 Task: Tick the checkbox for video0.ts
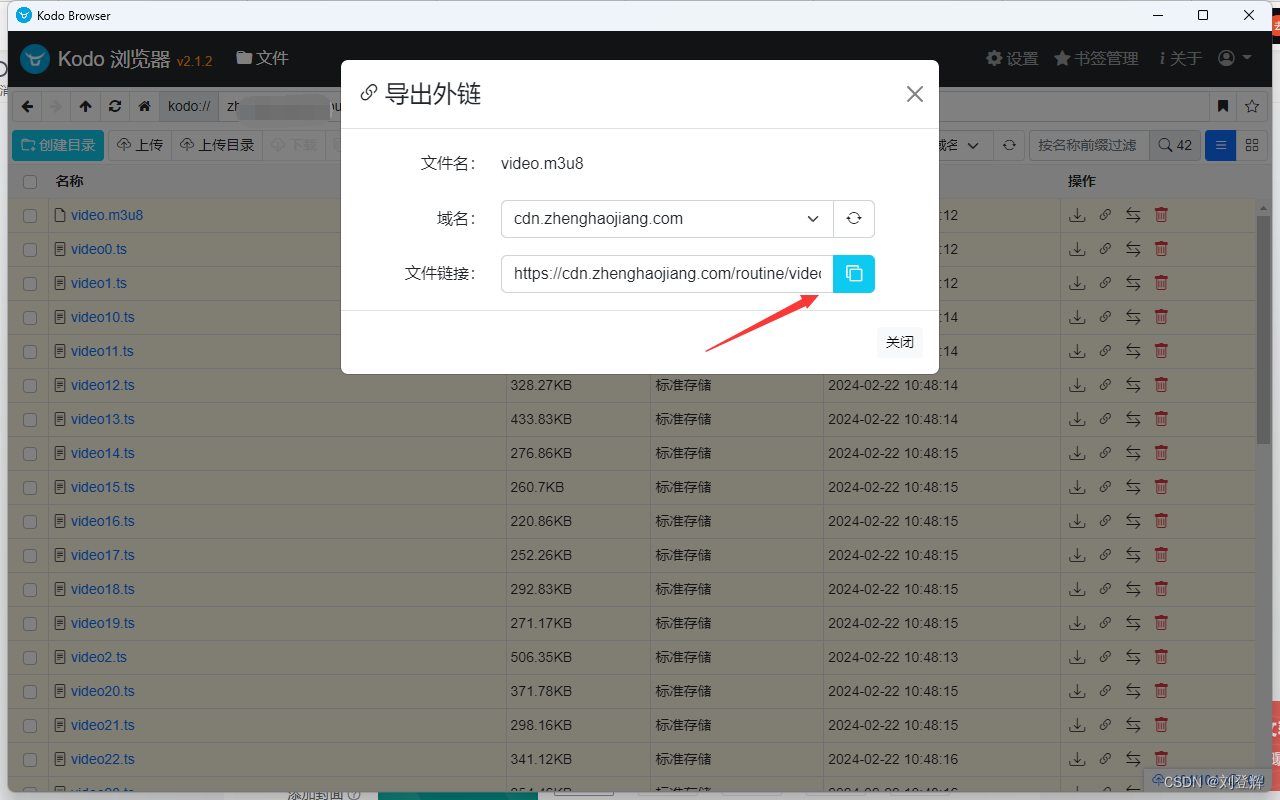pos(30,250)
